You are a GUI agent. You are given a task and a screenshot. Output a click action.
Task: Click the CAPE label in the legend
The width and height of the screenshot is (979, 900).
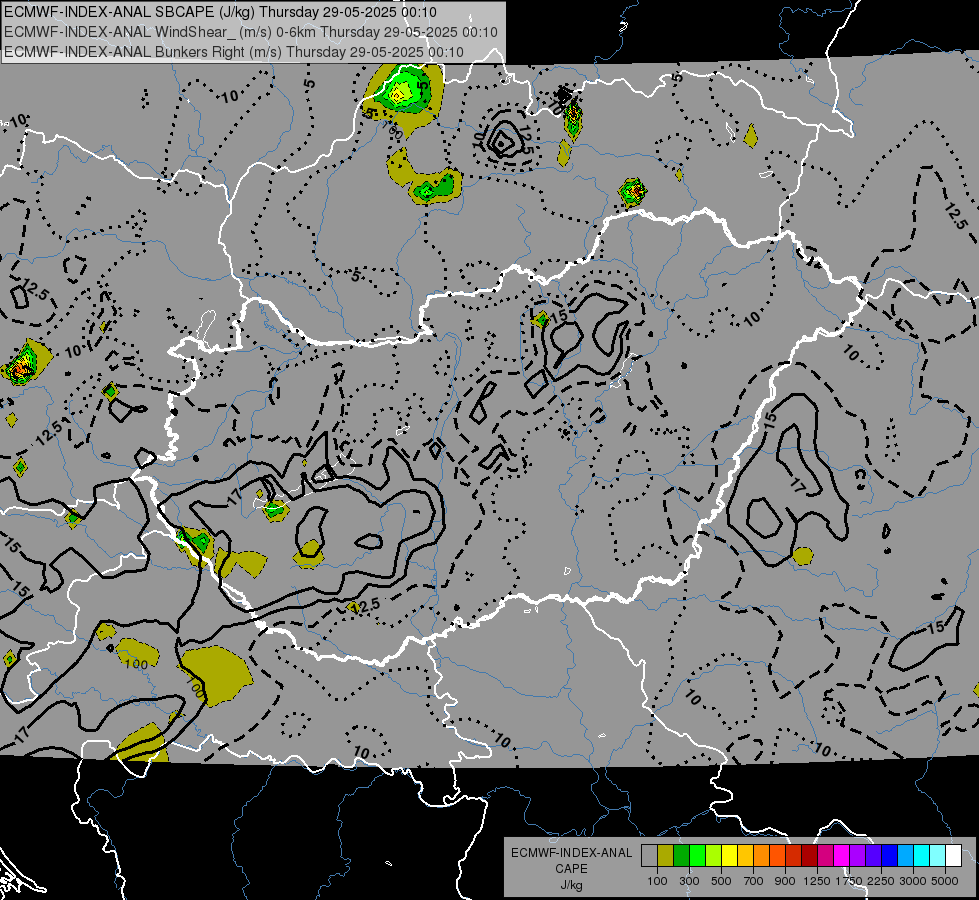(x=571, y=869)
